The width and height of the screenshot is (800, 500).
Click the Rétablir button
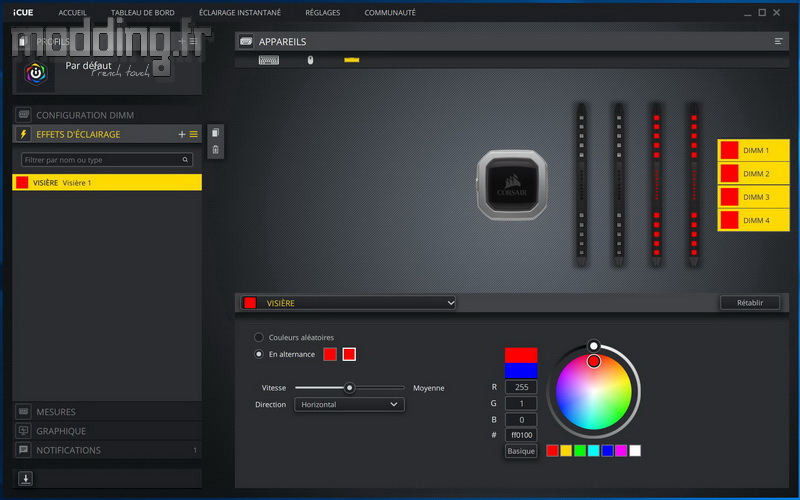tap(750, 303)
